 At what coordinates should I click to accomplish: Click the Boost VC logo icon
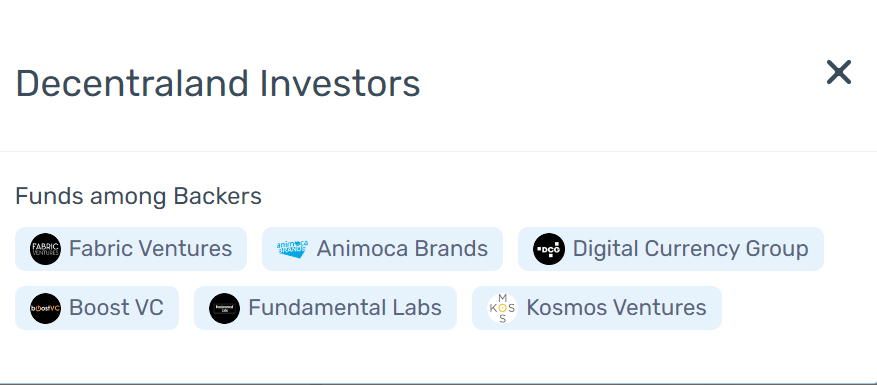45,308
